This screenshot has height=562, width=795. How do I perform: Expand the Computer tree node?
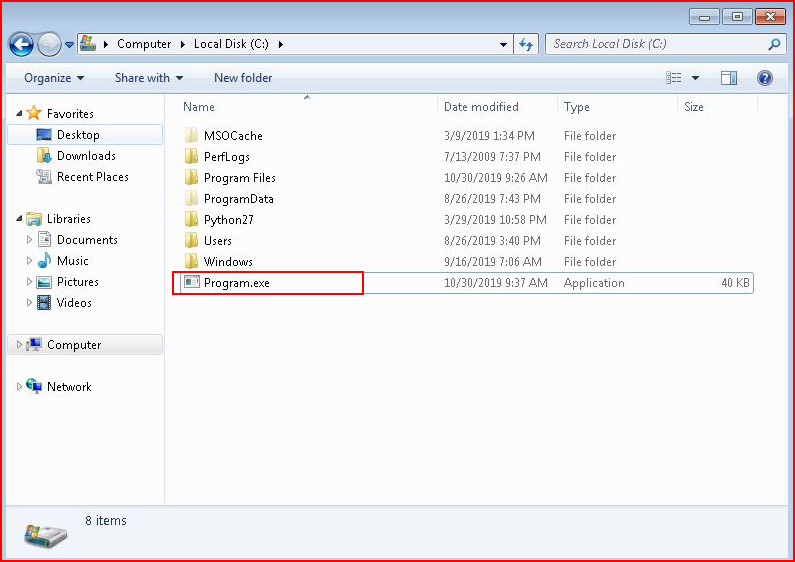point(19,345)
